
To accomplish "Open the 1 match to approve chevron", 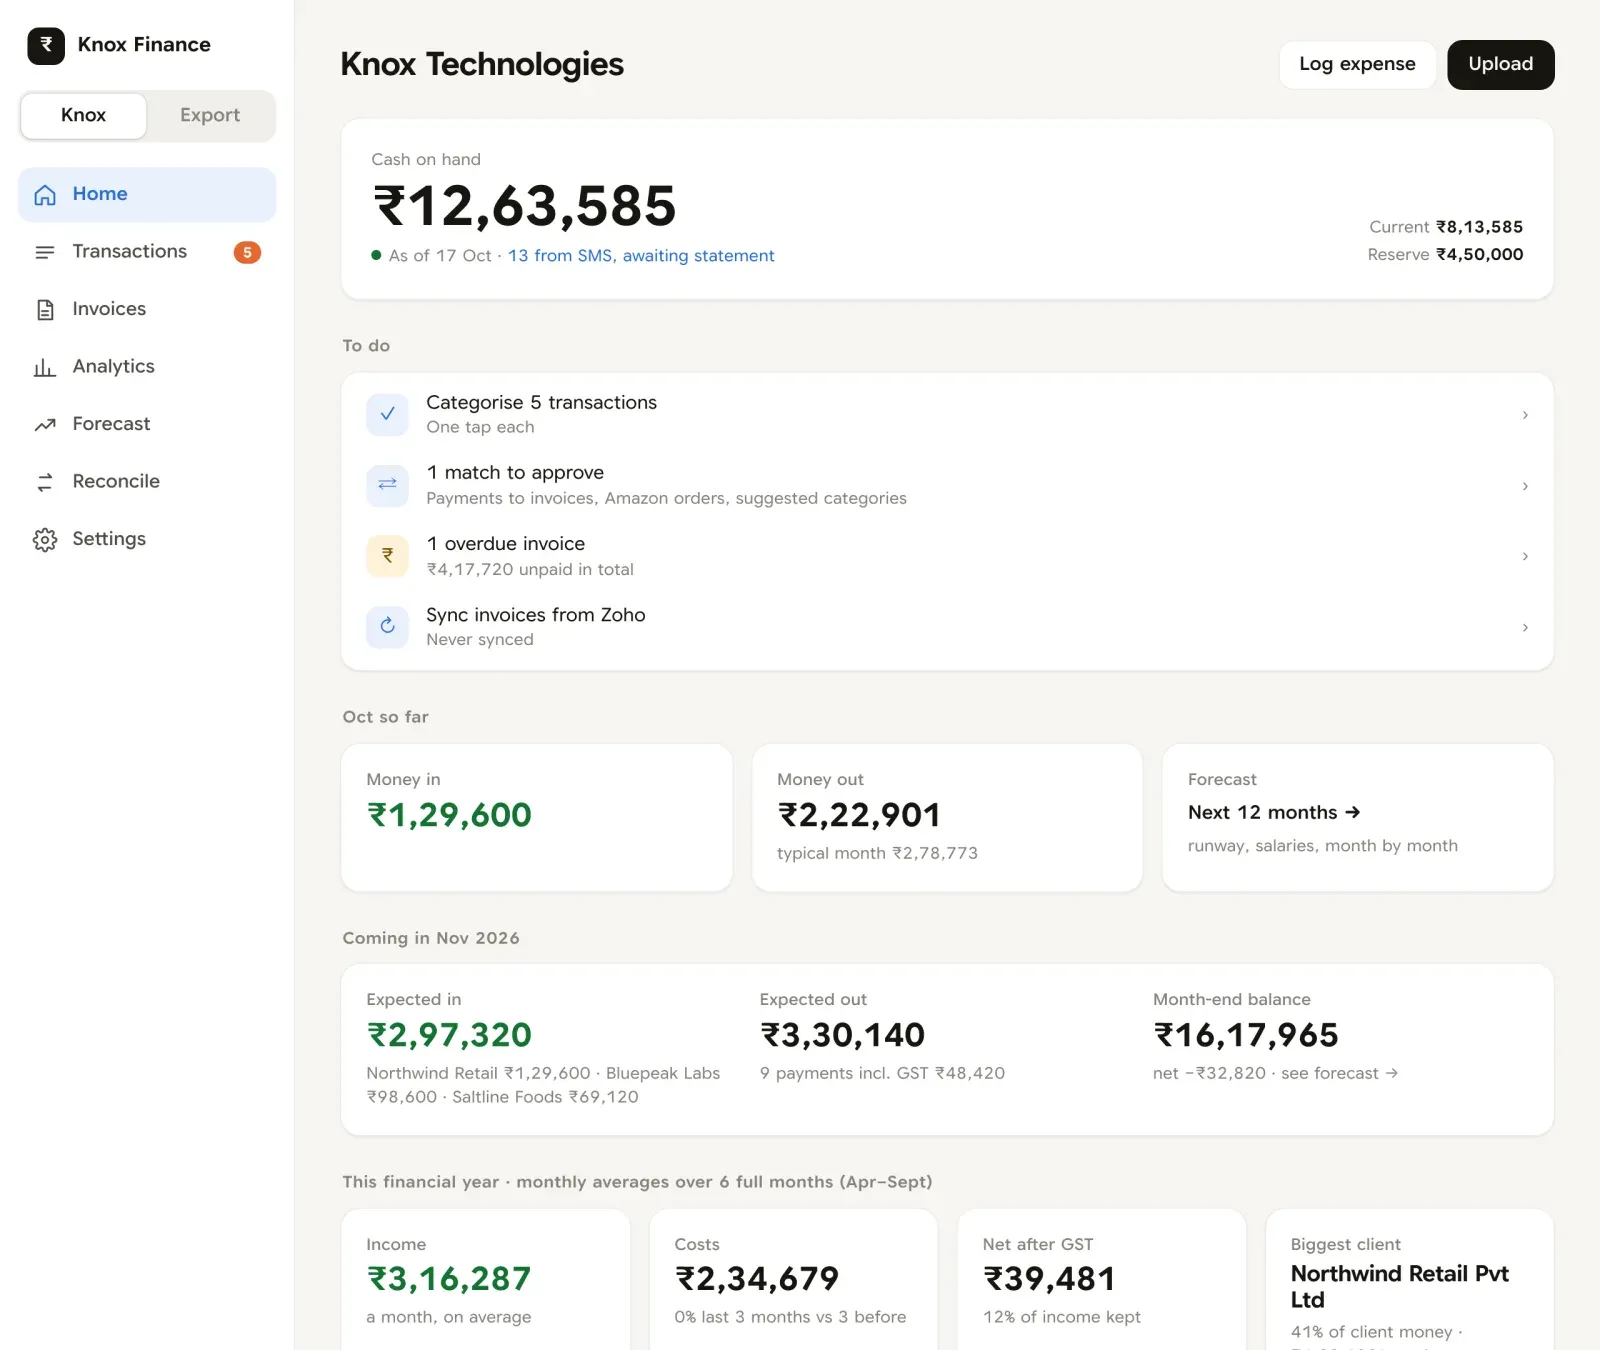I will point(1525,485).
